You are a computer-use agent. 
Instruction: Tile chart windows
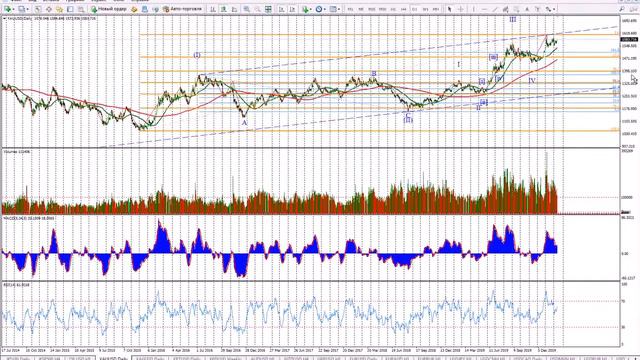[x=268, y=9]
